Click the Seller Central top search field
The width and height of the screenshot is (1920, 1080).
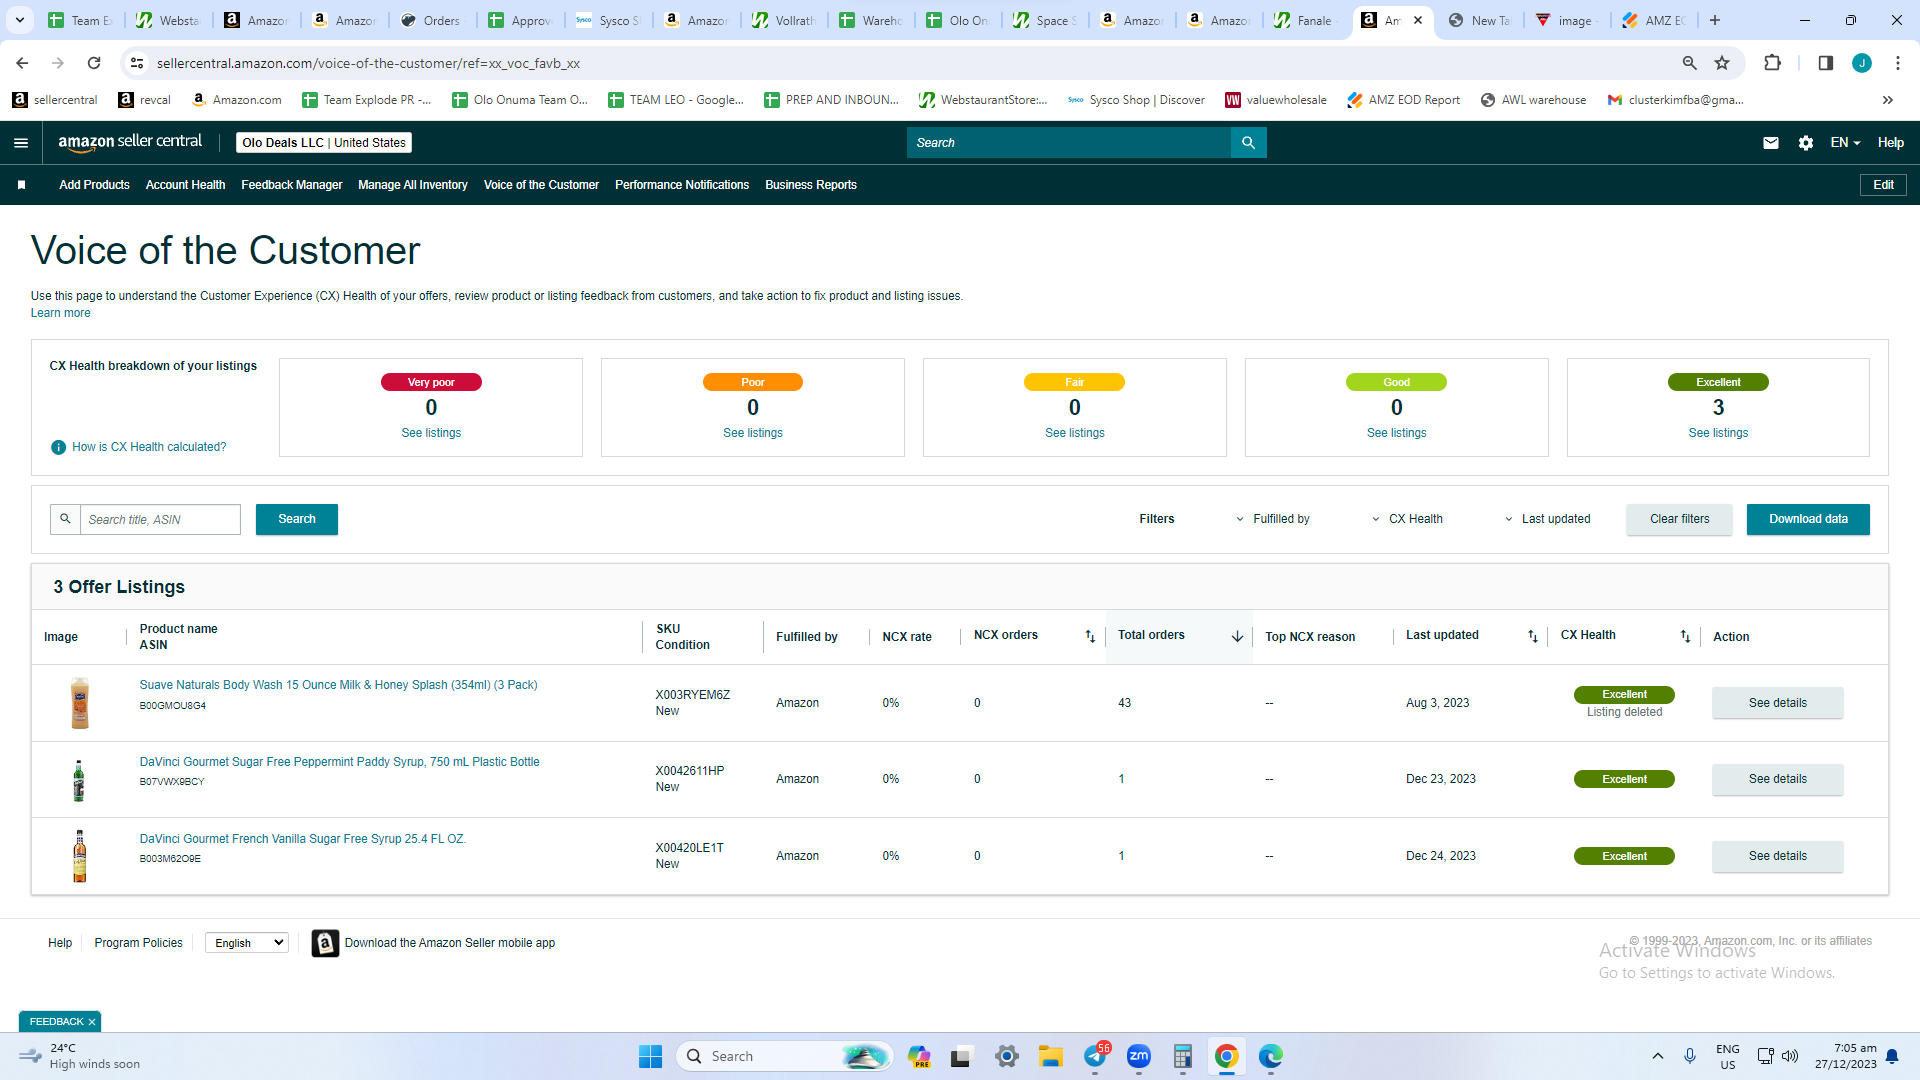click(x=1069, y=143)
